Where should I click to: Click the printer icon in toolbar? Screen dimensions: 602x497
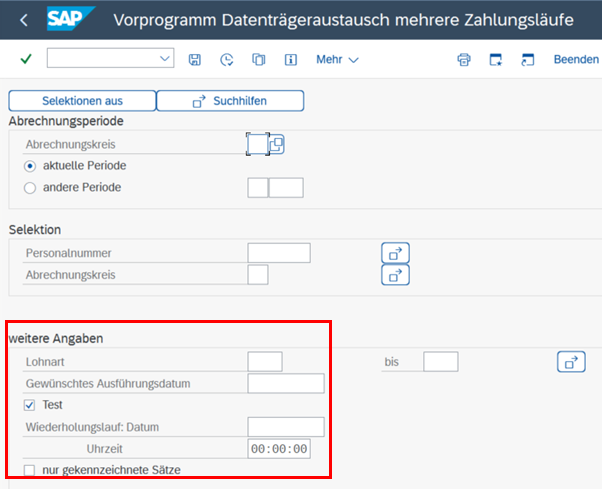coord(464,60)
